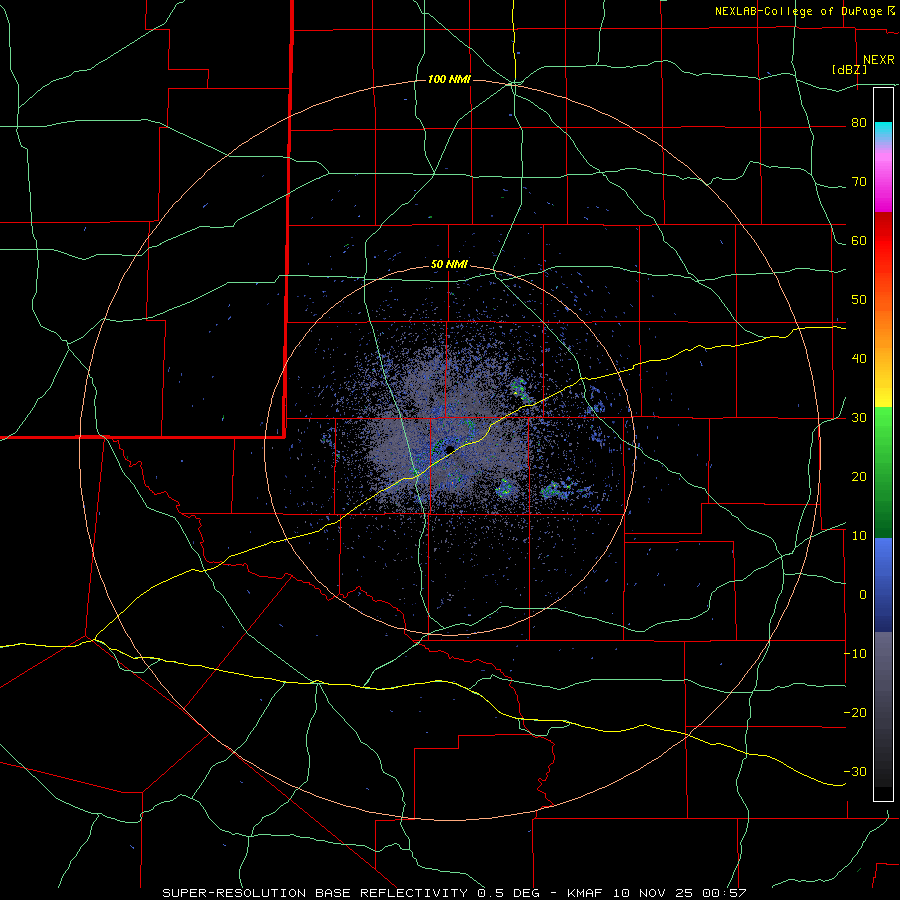Click the 80 dBZ scale value
The width and height of the screenshot is (900, 900).
(859, 123)
